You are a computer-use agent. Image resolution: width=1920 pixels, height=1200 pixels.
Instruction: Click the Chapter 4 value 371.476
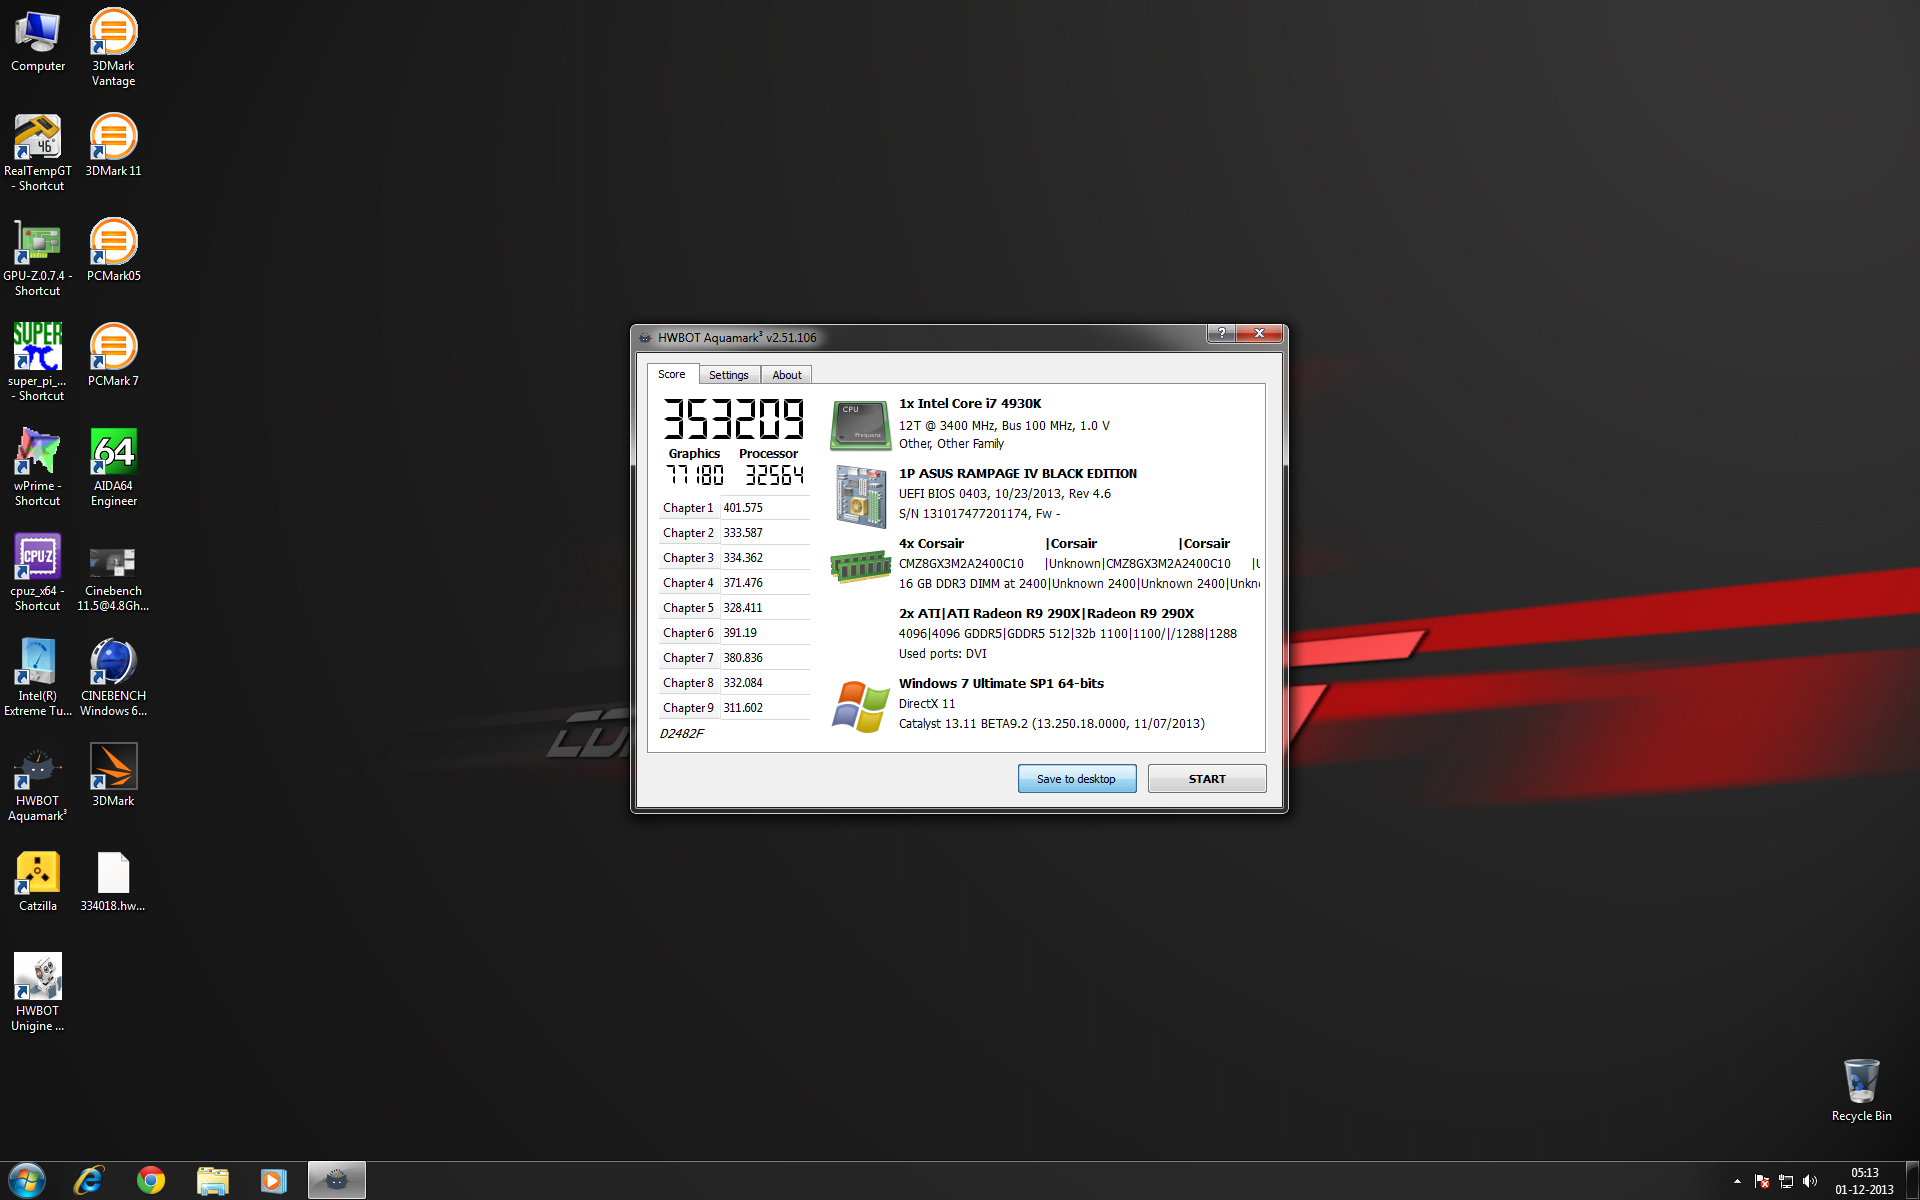pyautogui.click(x=743, y=583)
